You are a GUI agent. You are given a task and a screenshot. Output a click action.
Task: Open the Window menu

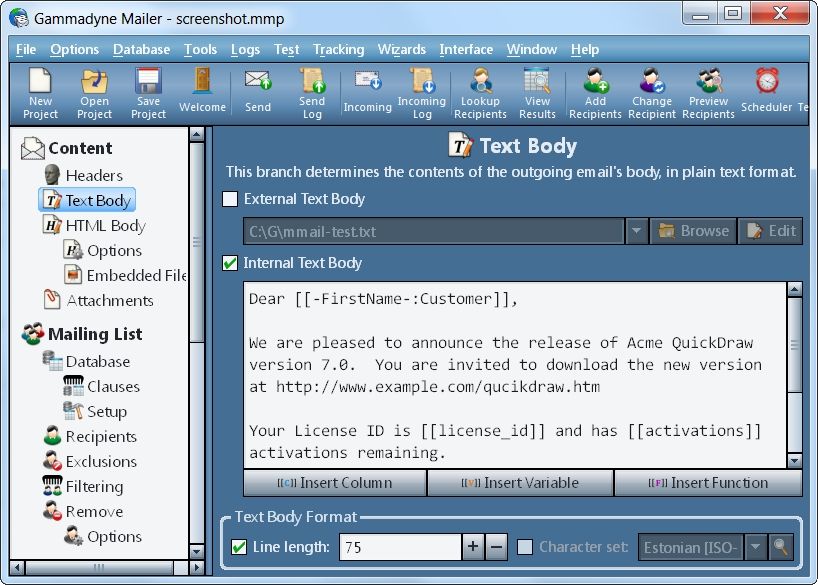(x=532, y=50)
